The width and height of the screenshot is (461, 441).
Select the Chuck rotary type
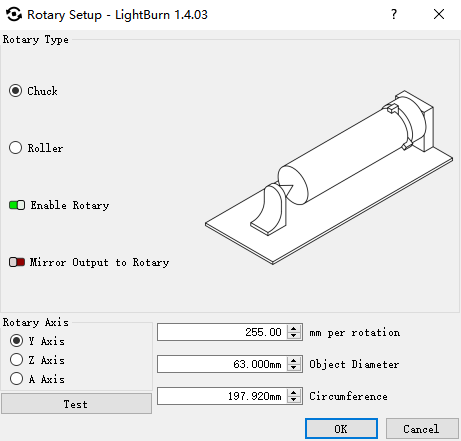click(16, 91)
